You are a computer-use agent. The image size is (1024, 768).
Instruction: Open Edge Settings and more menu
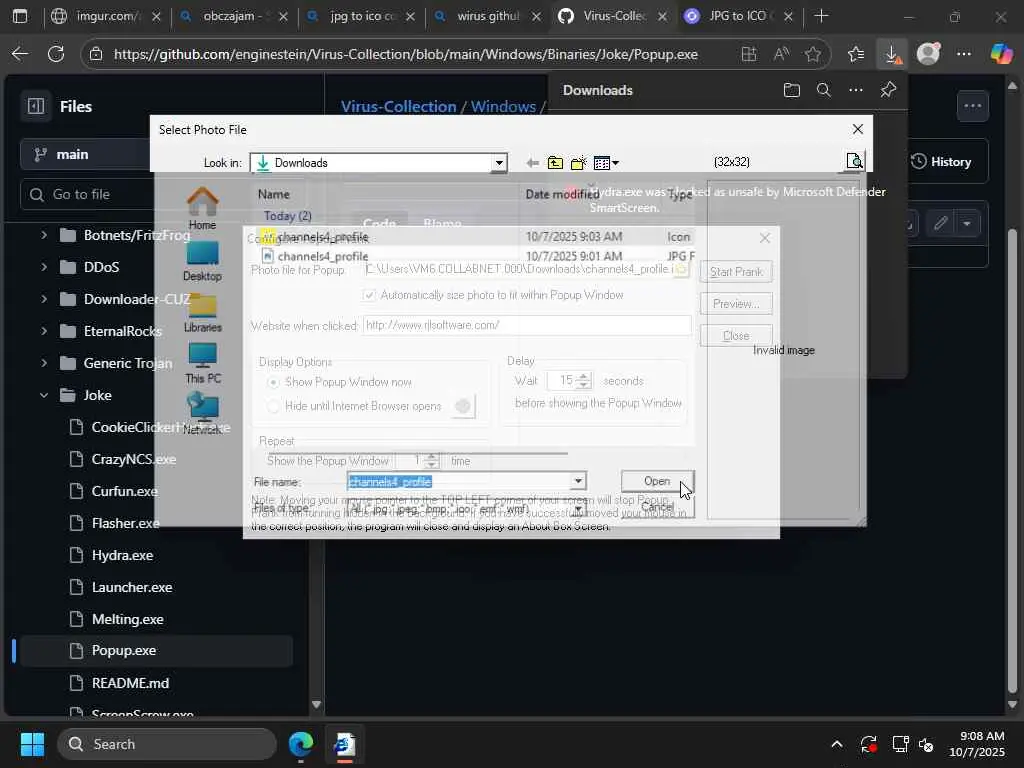coord(964,54)
